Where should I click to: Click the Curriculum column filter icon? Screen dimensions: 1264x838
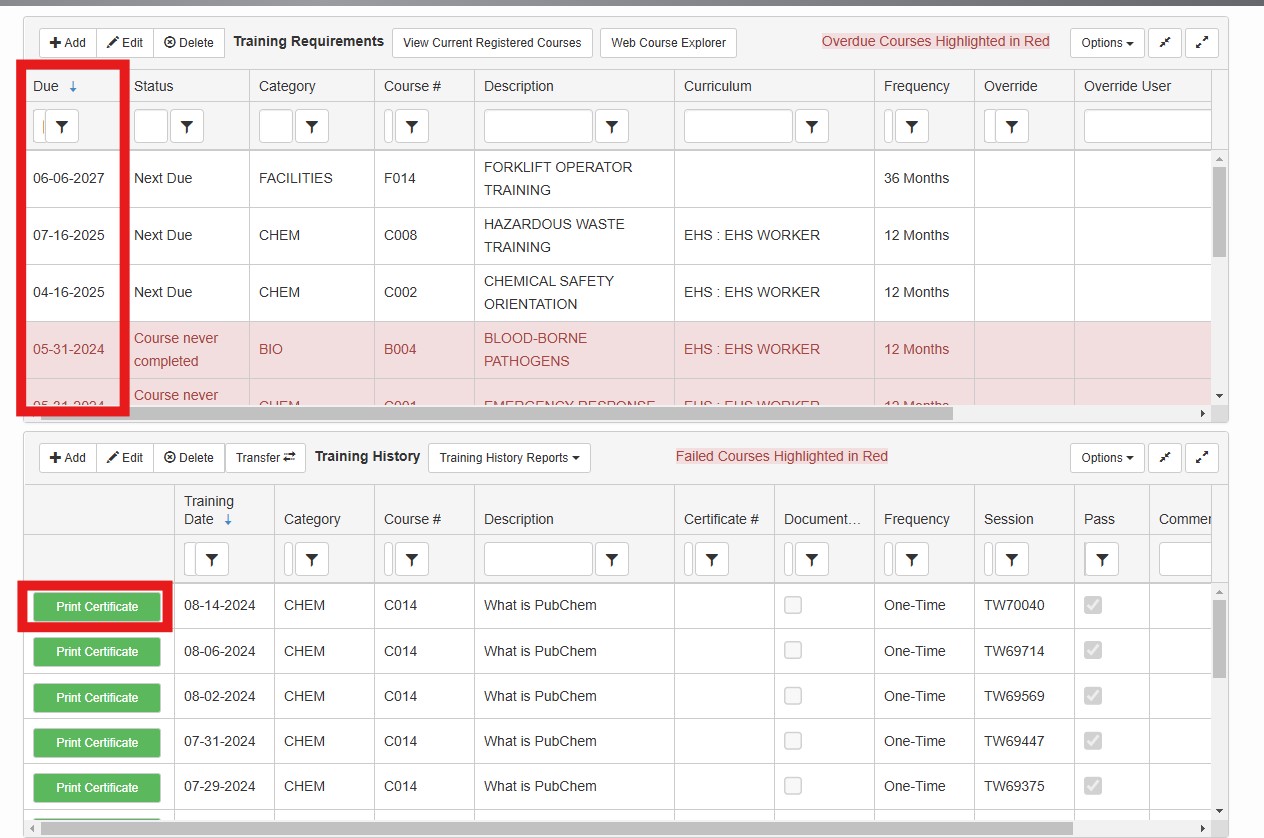coord(811,126)
